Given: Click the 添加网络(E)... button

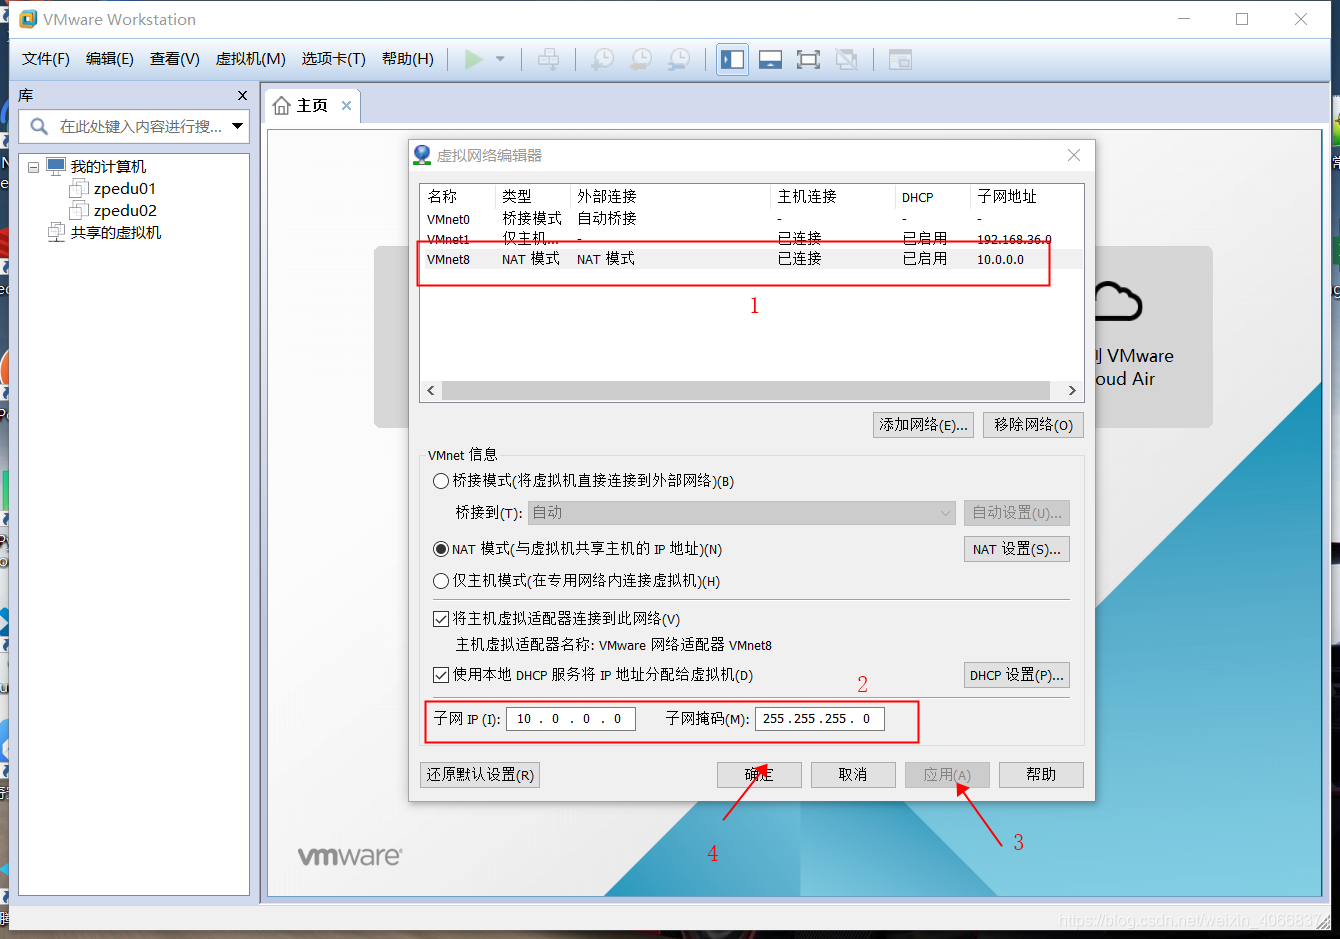Looking at the screenshot, I should click(x=923, y=425).
